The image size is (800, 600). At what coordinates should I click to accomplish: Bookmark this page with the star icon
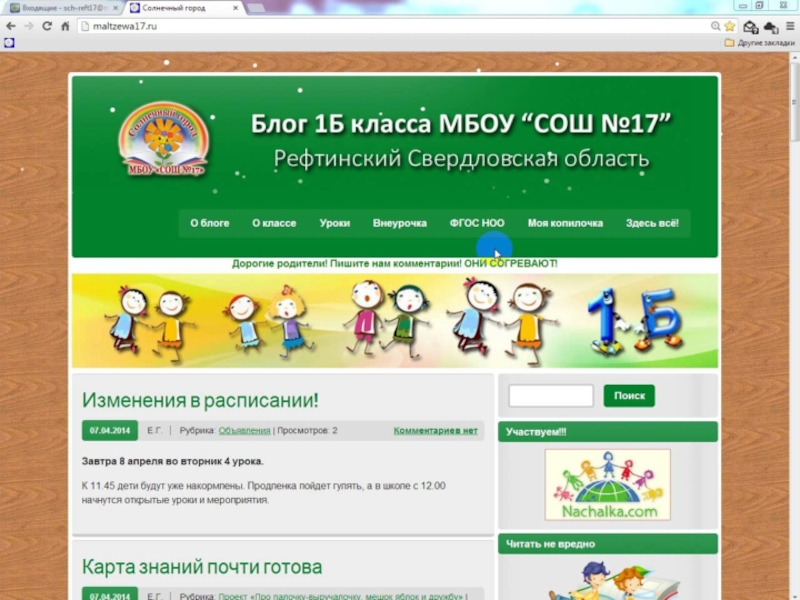pyautogui.click(x=730, y=26)
